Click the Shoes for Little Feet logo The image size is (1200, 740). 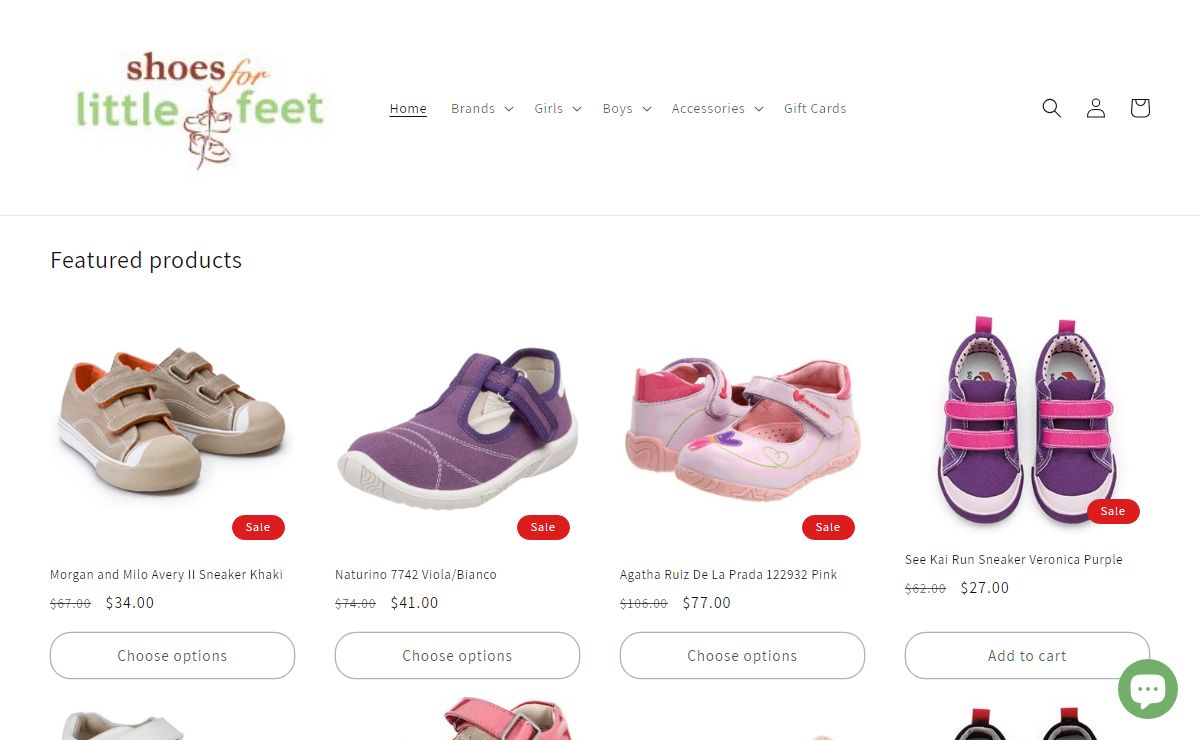tap(200, 108)
